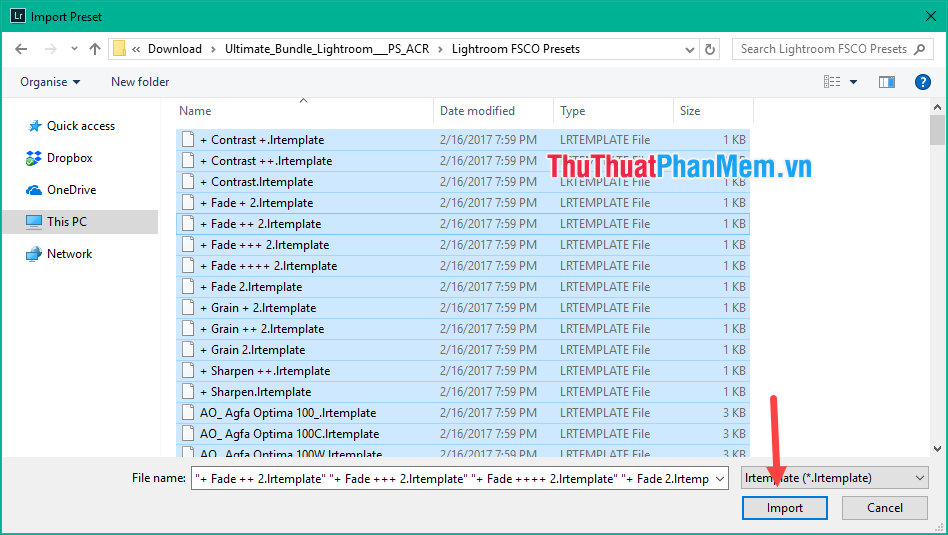Select file AO_ Agfa Optima 100C.lrtemplate
Viewport: 948px width, 535px height.
463,434
